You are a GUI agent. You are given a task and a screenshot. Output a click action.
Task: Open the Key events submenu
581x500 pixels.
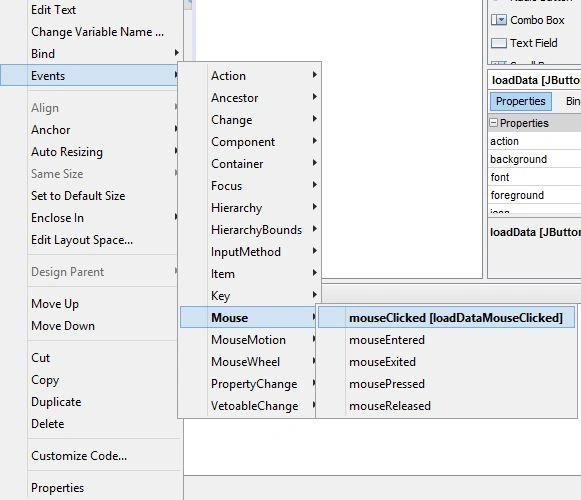click(x=250, y=296)
